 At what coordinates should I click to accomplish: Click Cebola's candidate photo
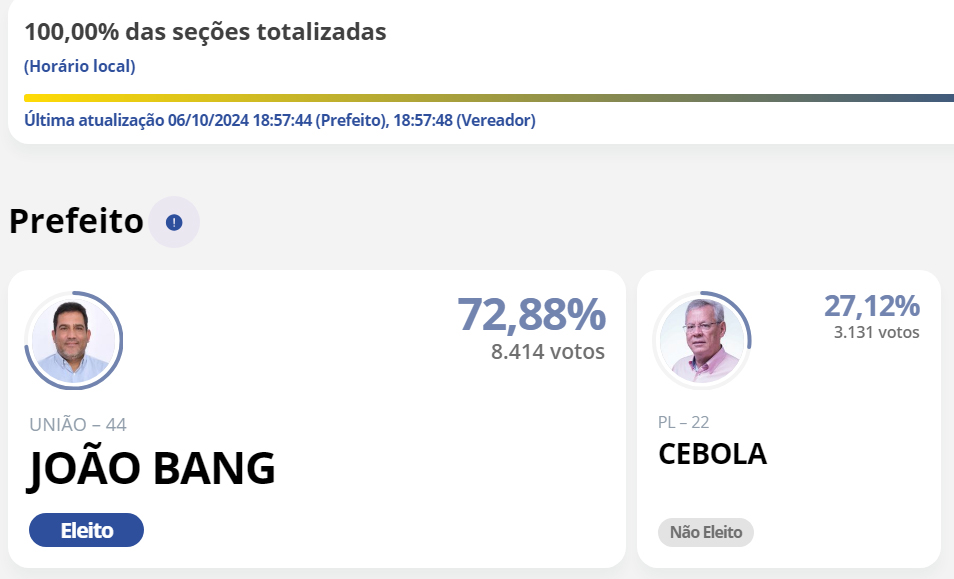[x=702, y=340]
